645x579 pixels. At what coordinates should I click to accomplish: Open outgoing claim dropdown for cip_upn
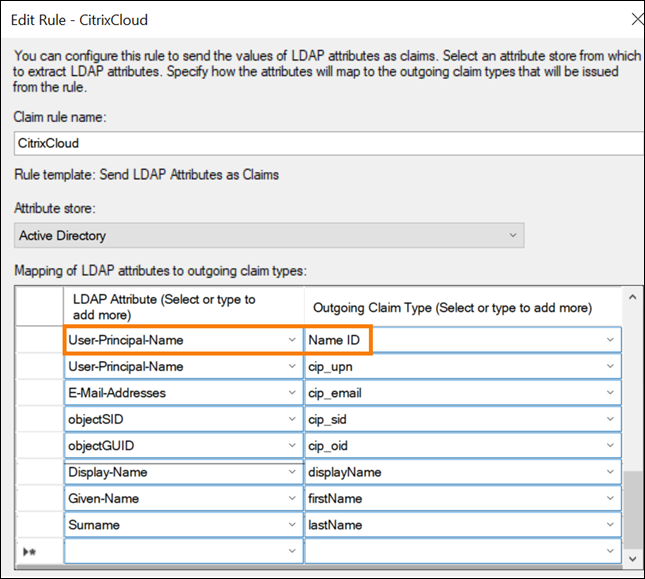click(x=610, y=366)
